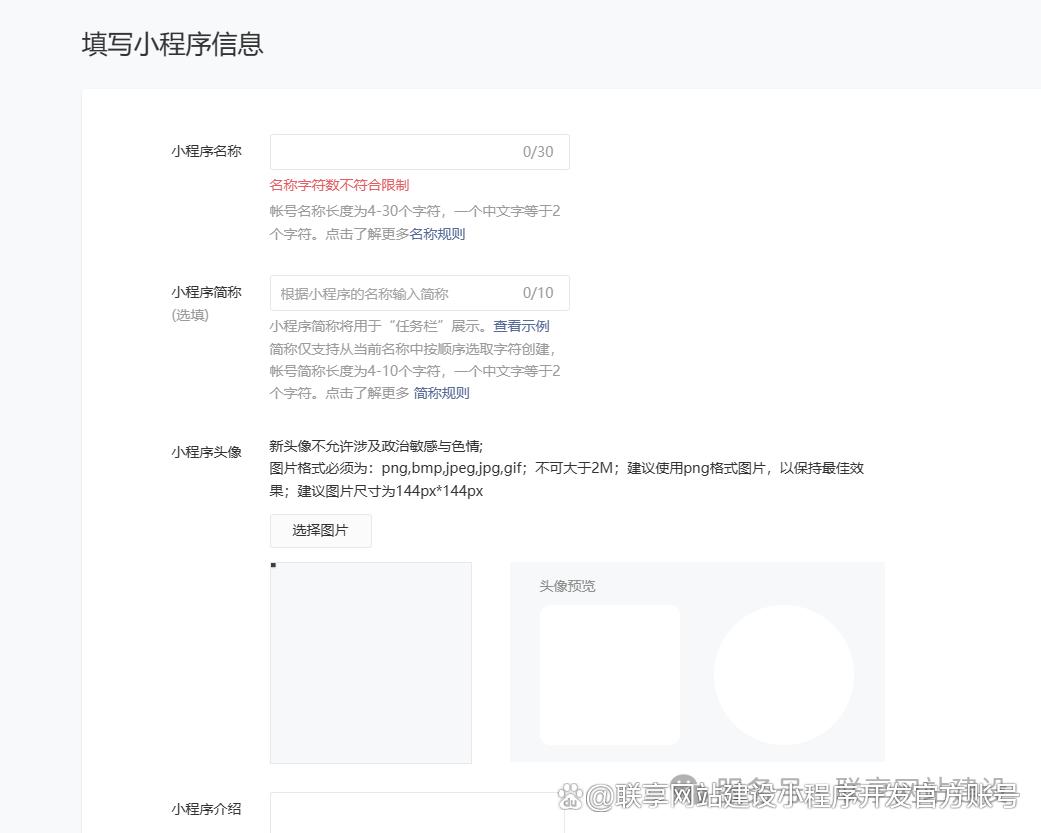The image size is (1041, 833).
Task: Open the 名称规则 link
Action: pos(437,234)
